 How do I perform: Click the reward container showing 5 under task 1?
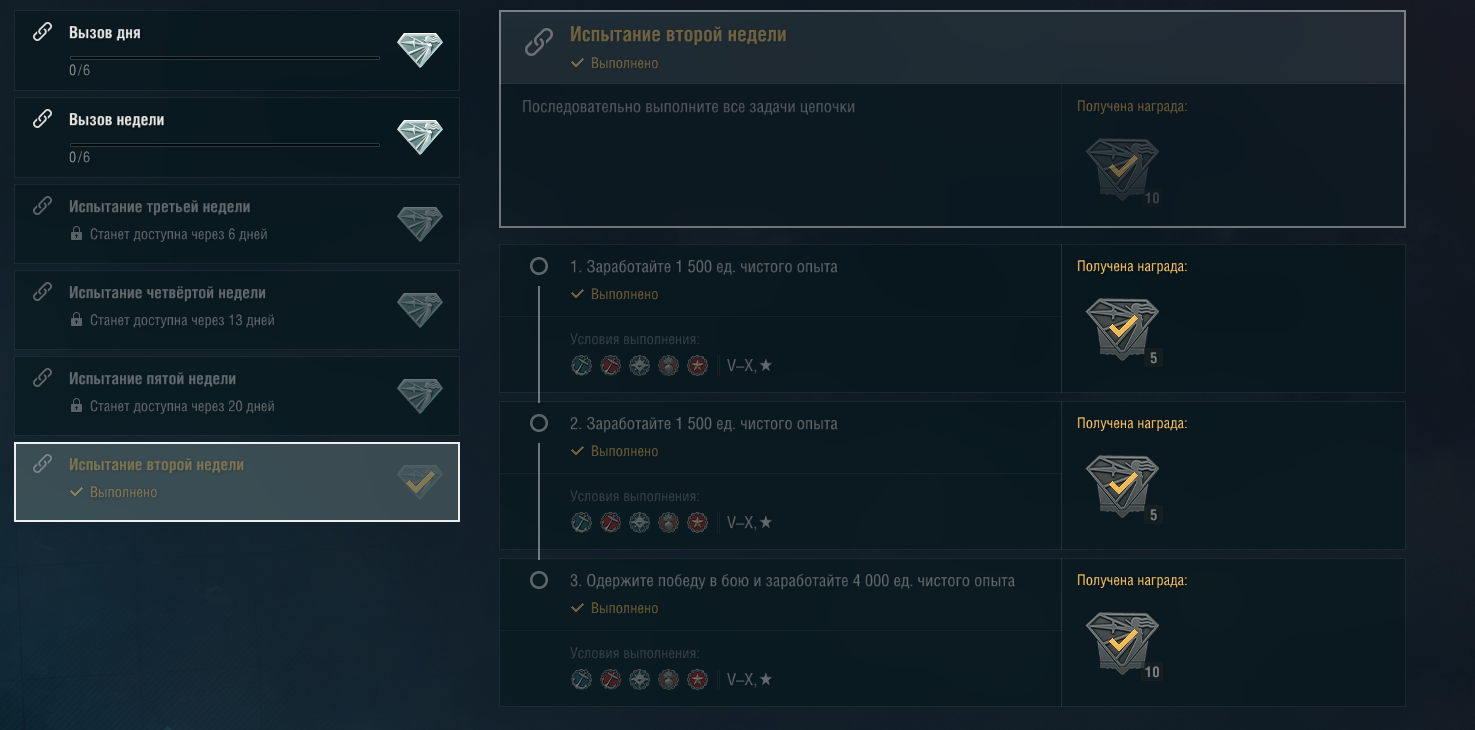point(1123,331)
